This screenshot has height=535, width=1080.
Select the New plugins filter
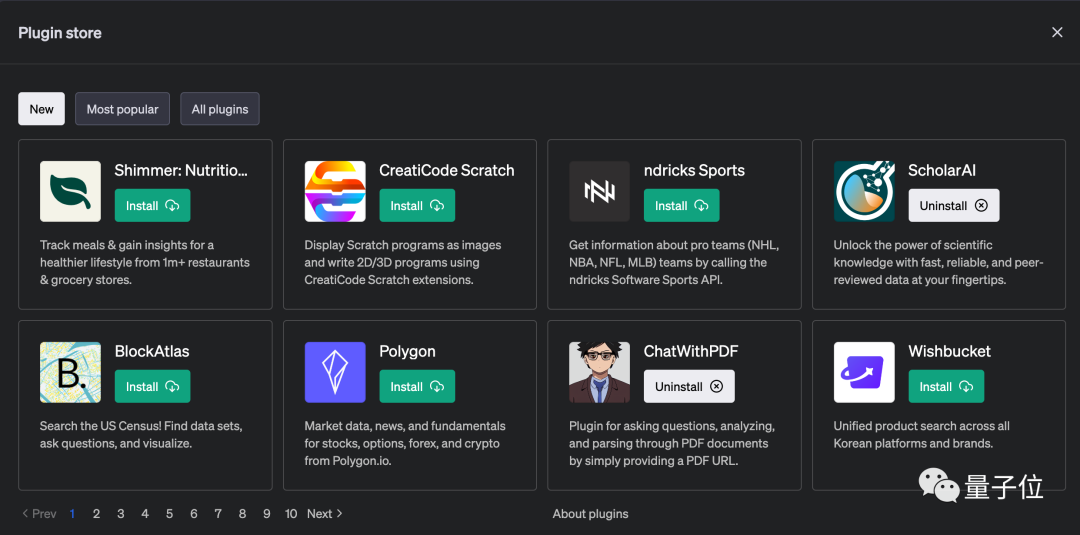(x=42, y=109)
